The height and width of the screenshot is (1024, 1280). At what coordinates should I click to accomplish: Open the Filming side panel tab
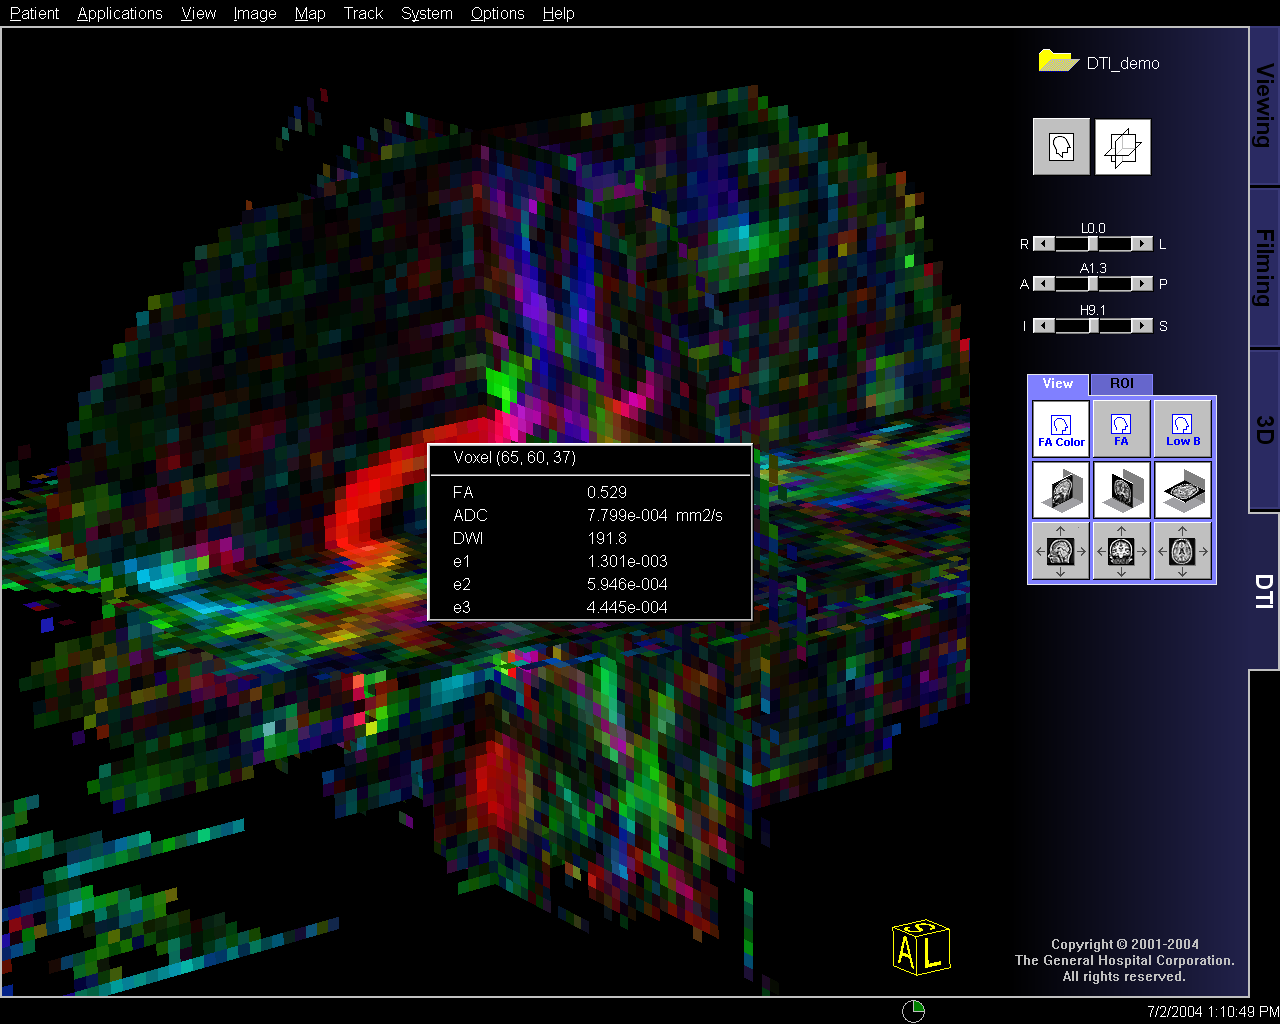(x=1264, y=267)
